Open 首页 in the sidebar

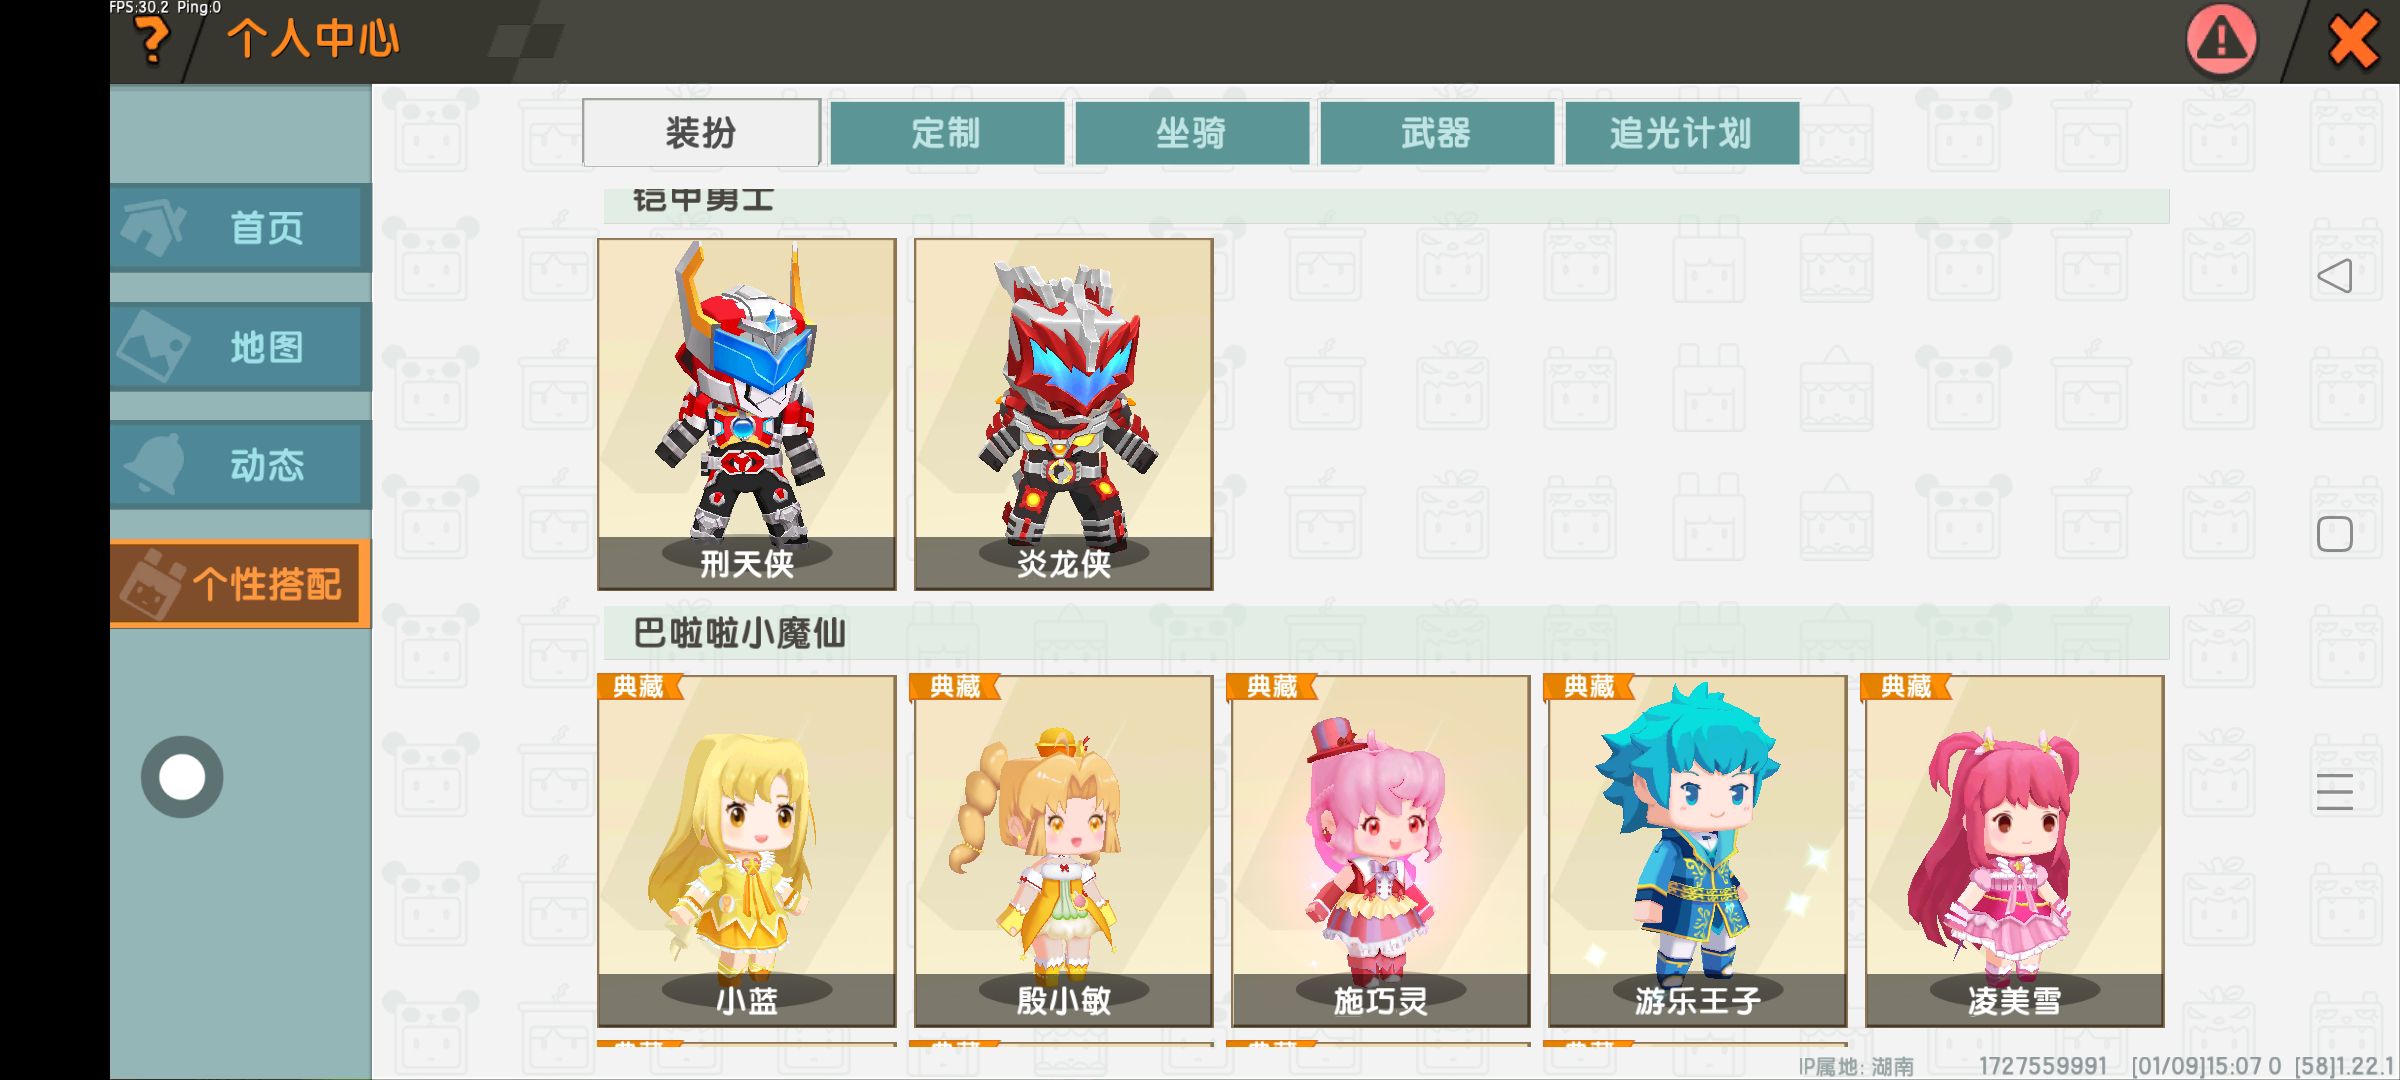(240, 228)
